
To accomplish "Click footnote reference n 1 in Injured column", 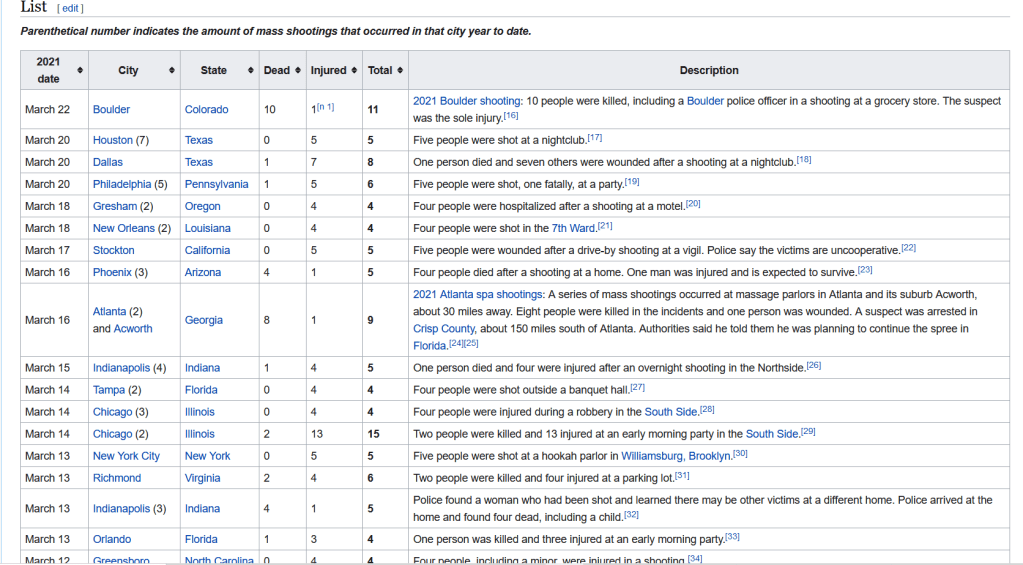I will click(325, 107).
